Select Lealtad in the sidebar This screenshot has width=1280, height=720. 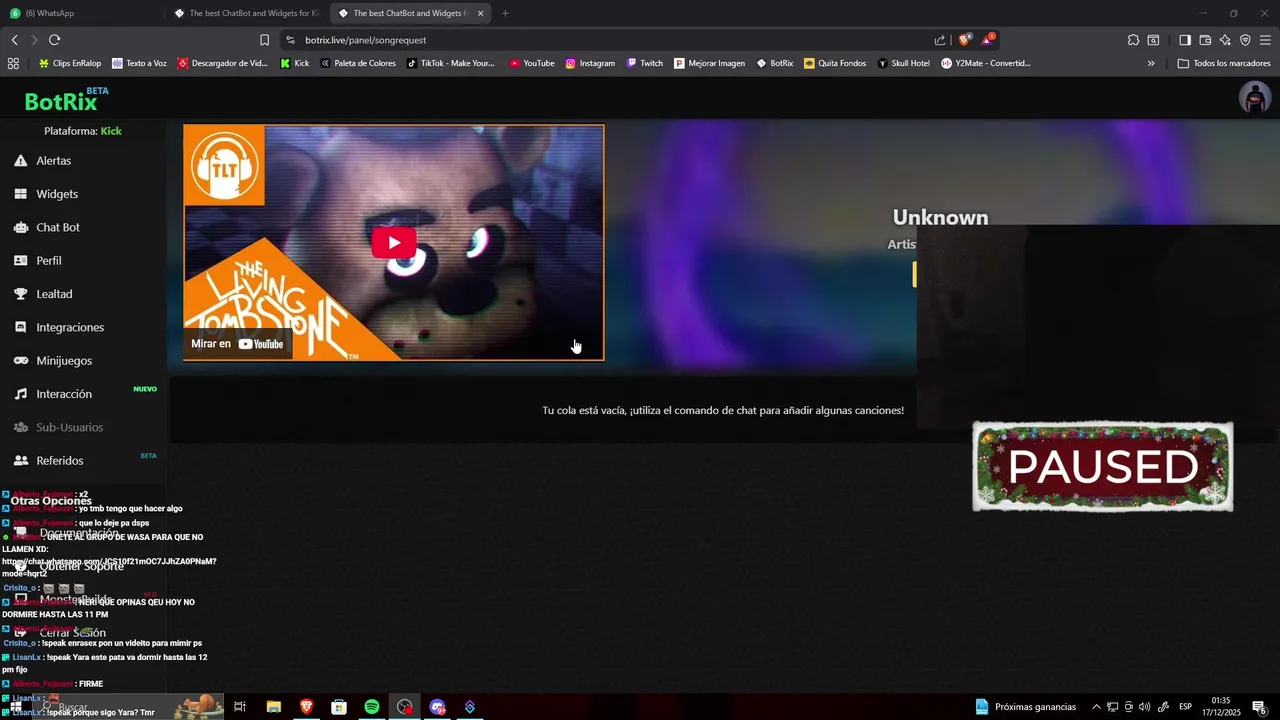tap(54, 294)
